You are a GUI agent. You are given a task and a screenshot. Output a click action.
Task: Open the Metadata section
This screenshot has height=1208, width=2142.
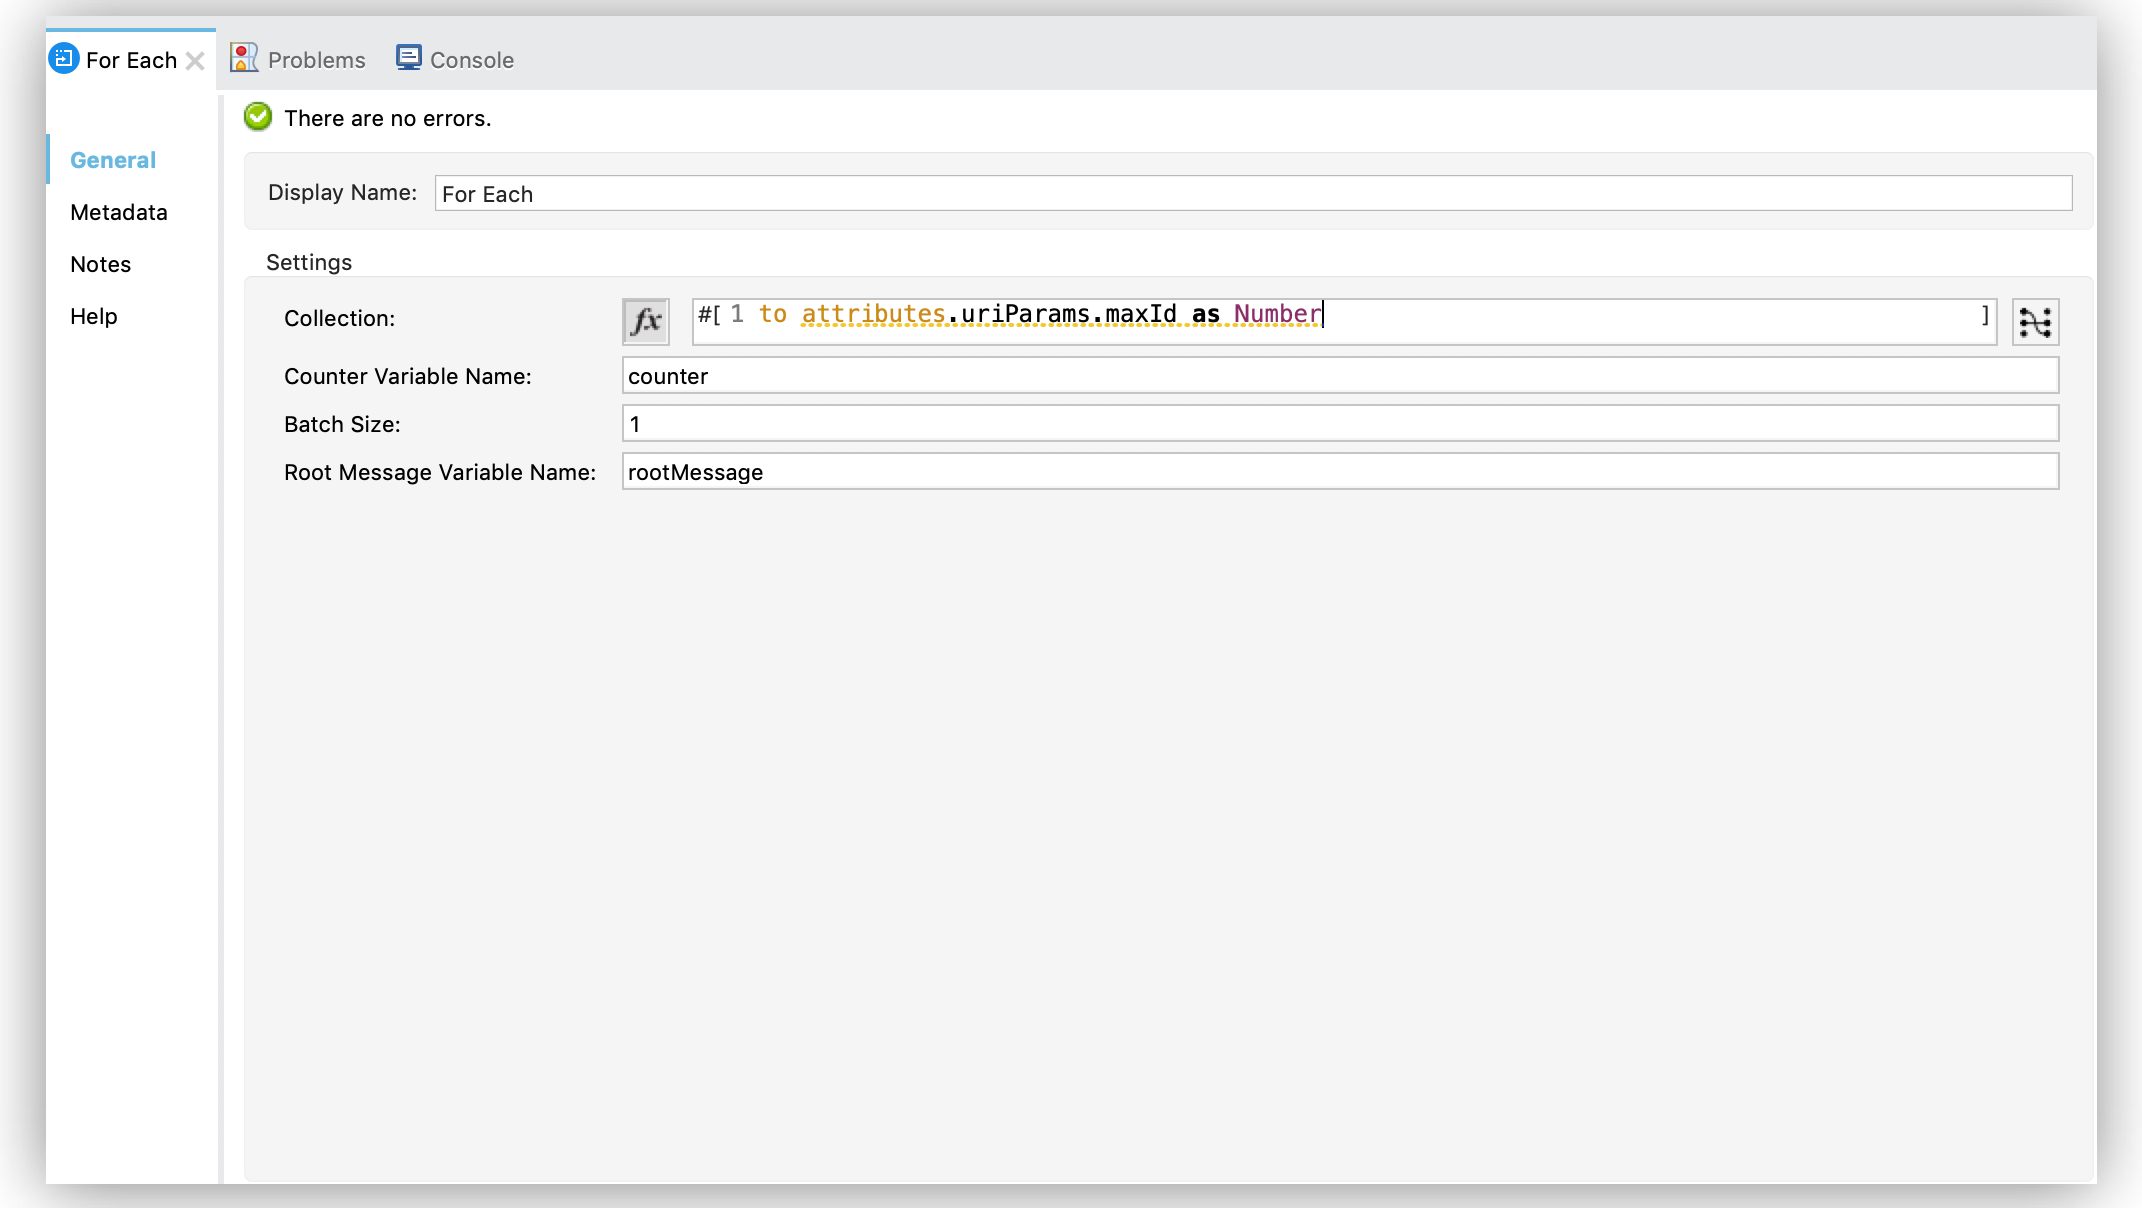coord(118,212)
